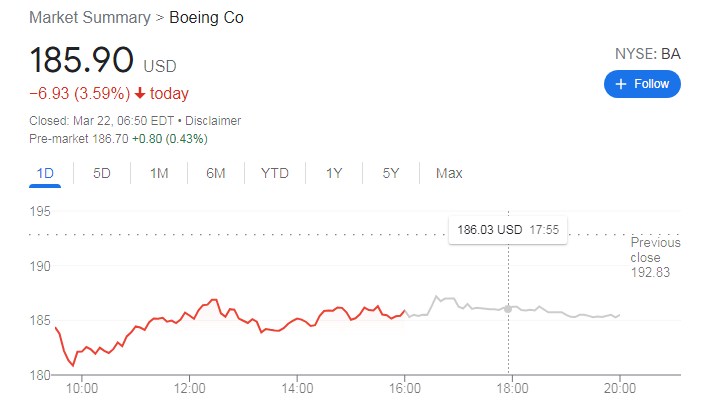Click the gray dot marker on chart
Screen dimensions: 713x416
pyautogui.click(x=507, y=309)
